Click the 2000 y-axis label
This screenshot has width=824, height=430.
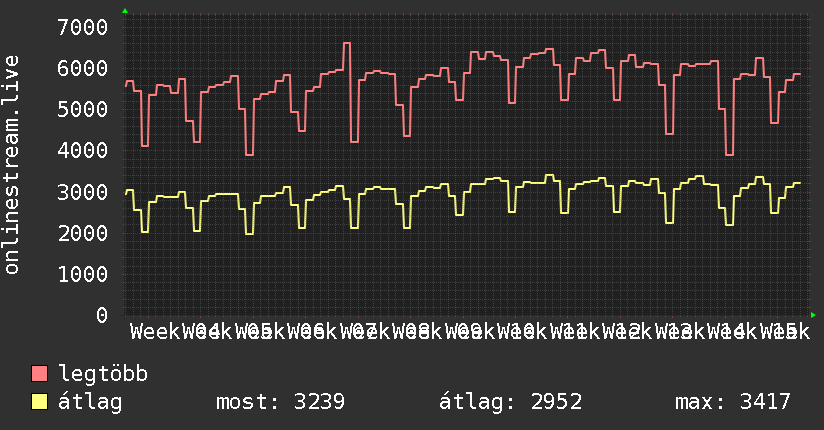83,233
